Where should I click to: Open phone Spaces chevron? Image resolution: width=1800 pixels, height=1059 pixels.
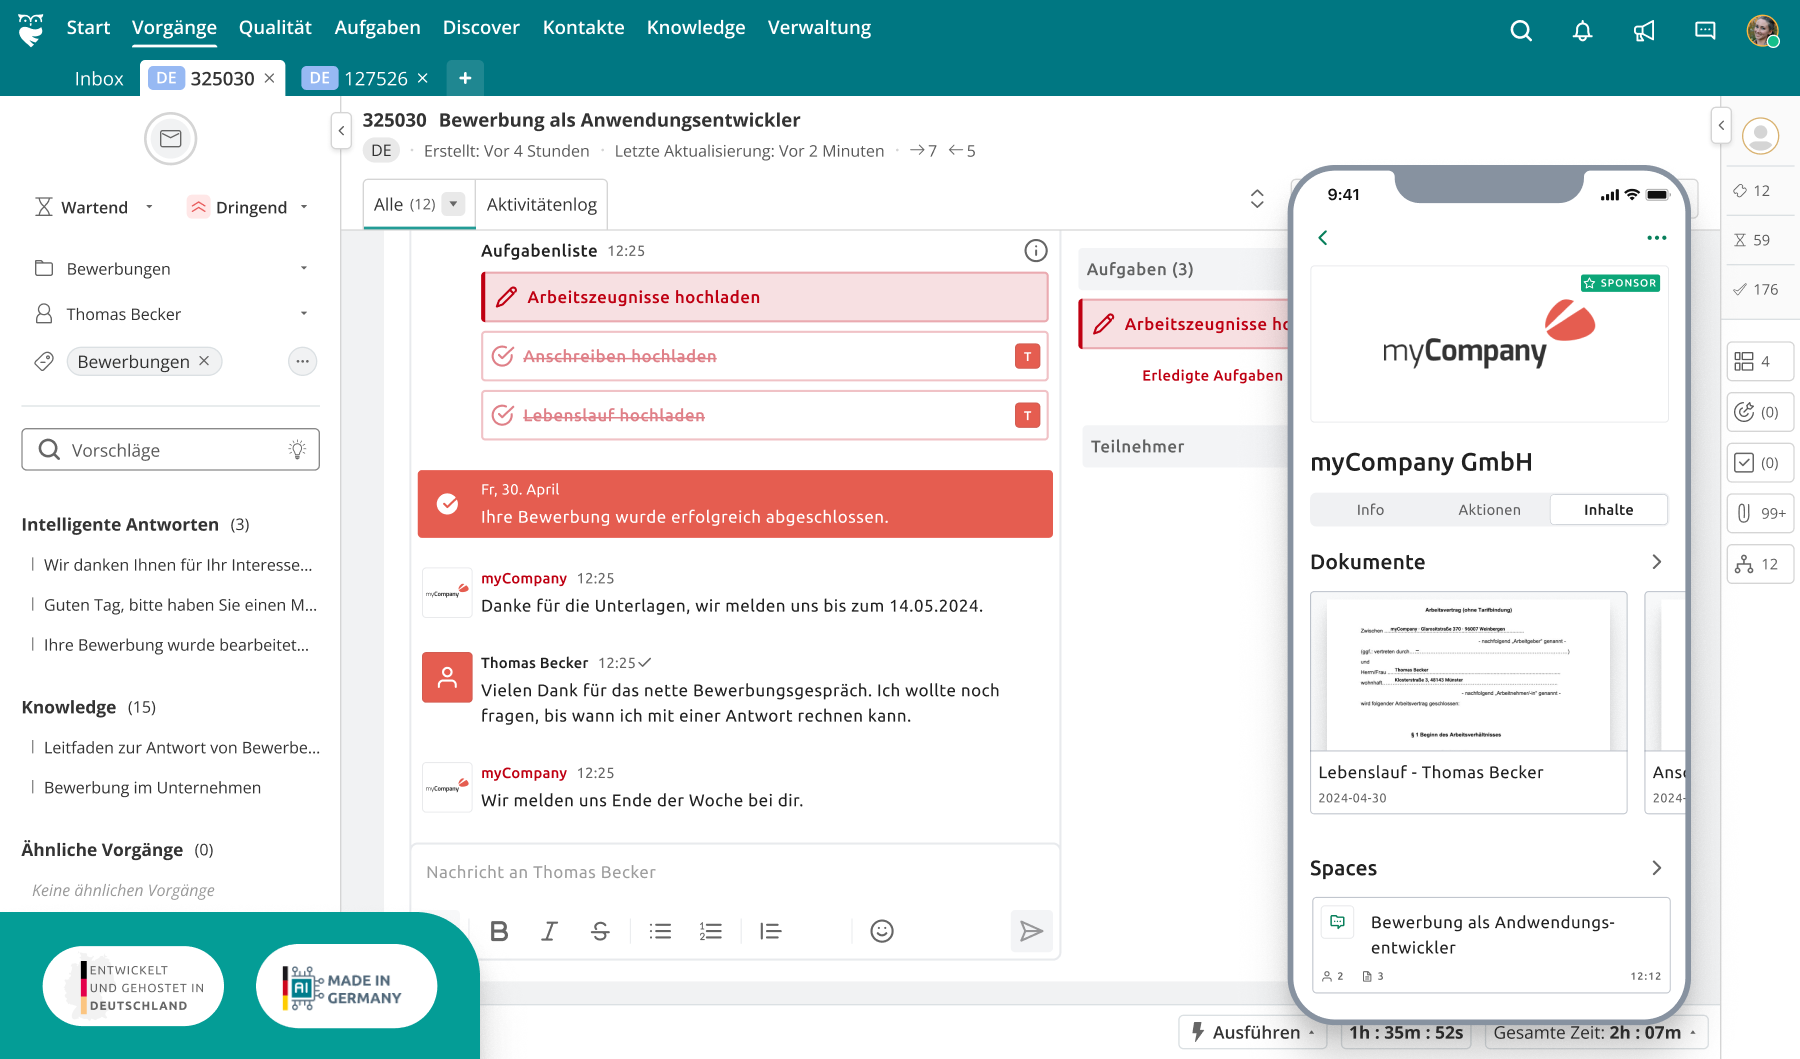pos(1656,868)
